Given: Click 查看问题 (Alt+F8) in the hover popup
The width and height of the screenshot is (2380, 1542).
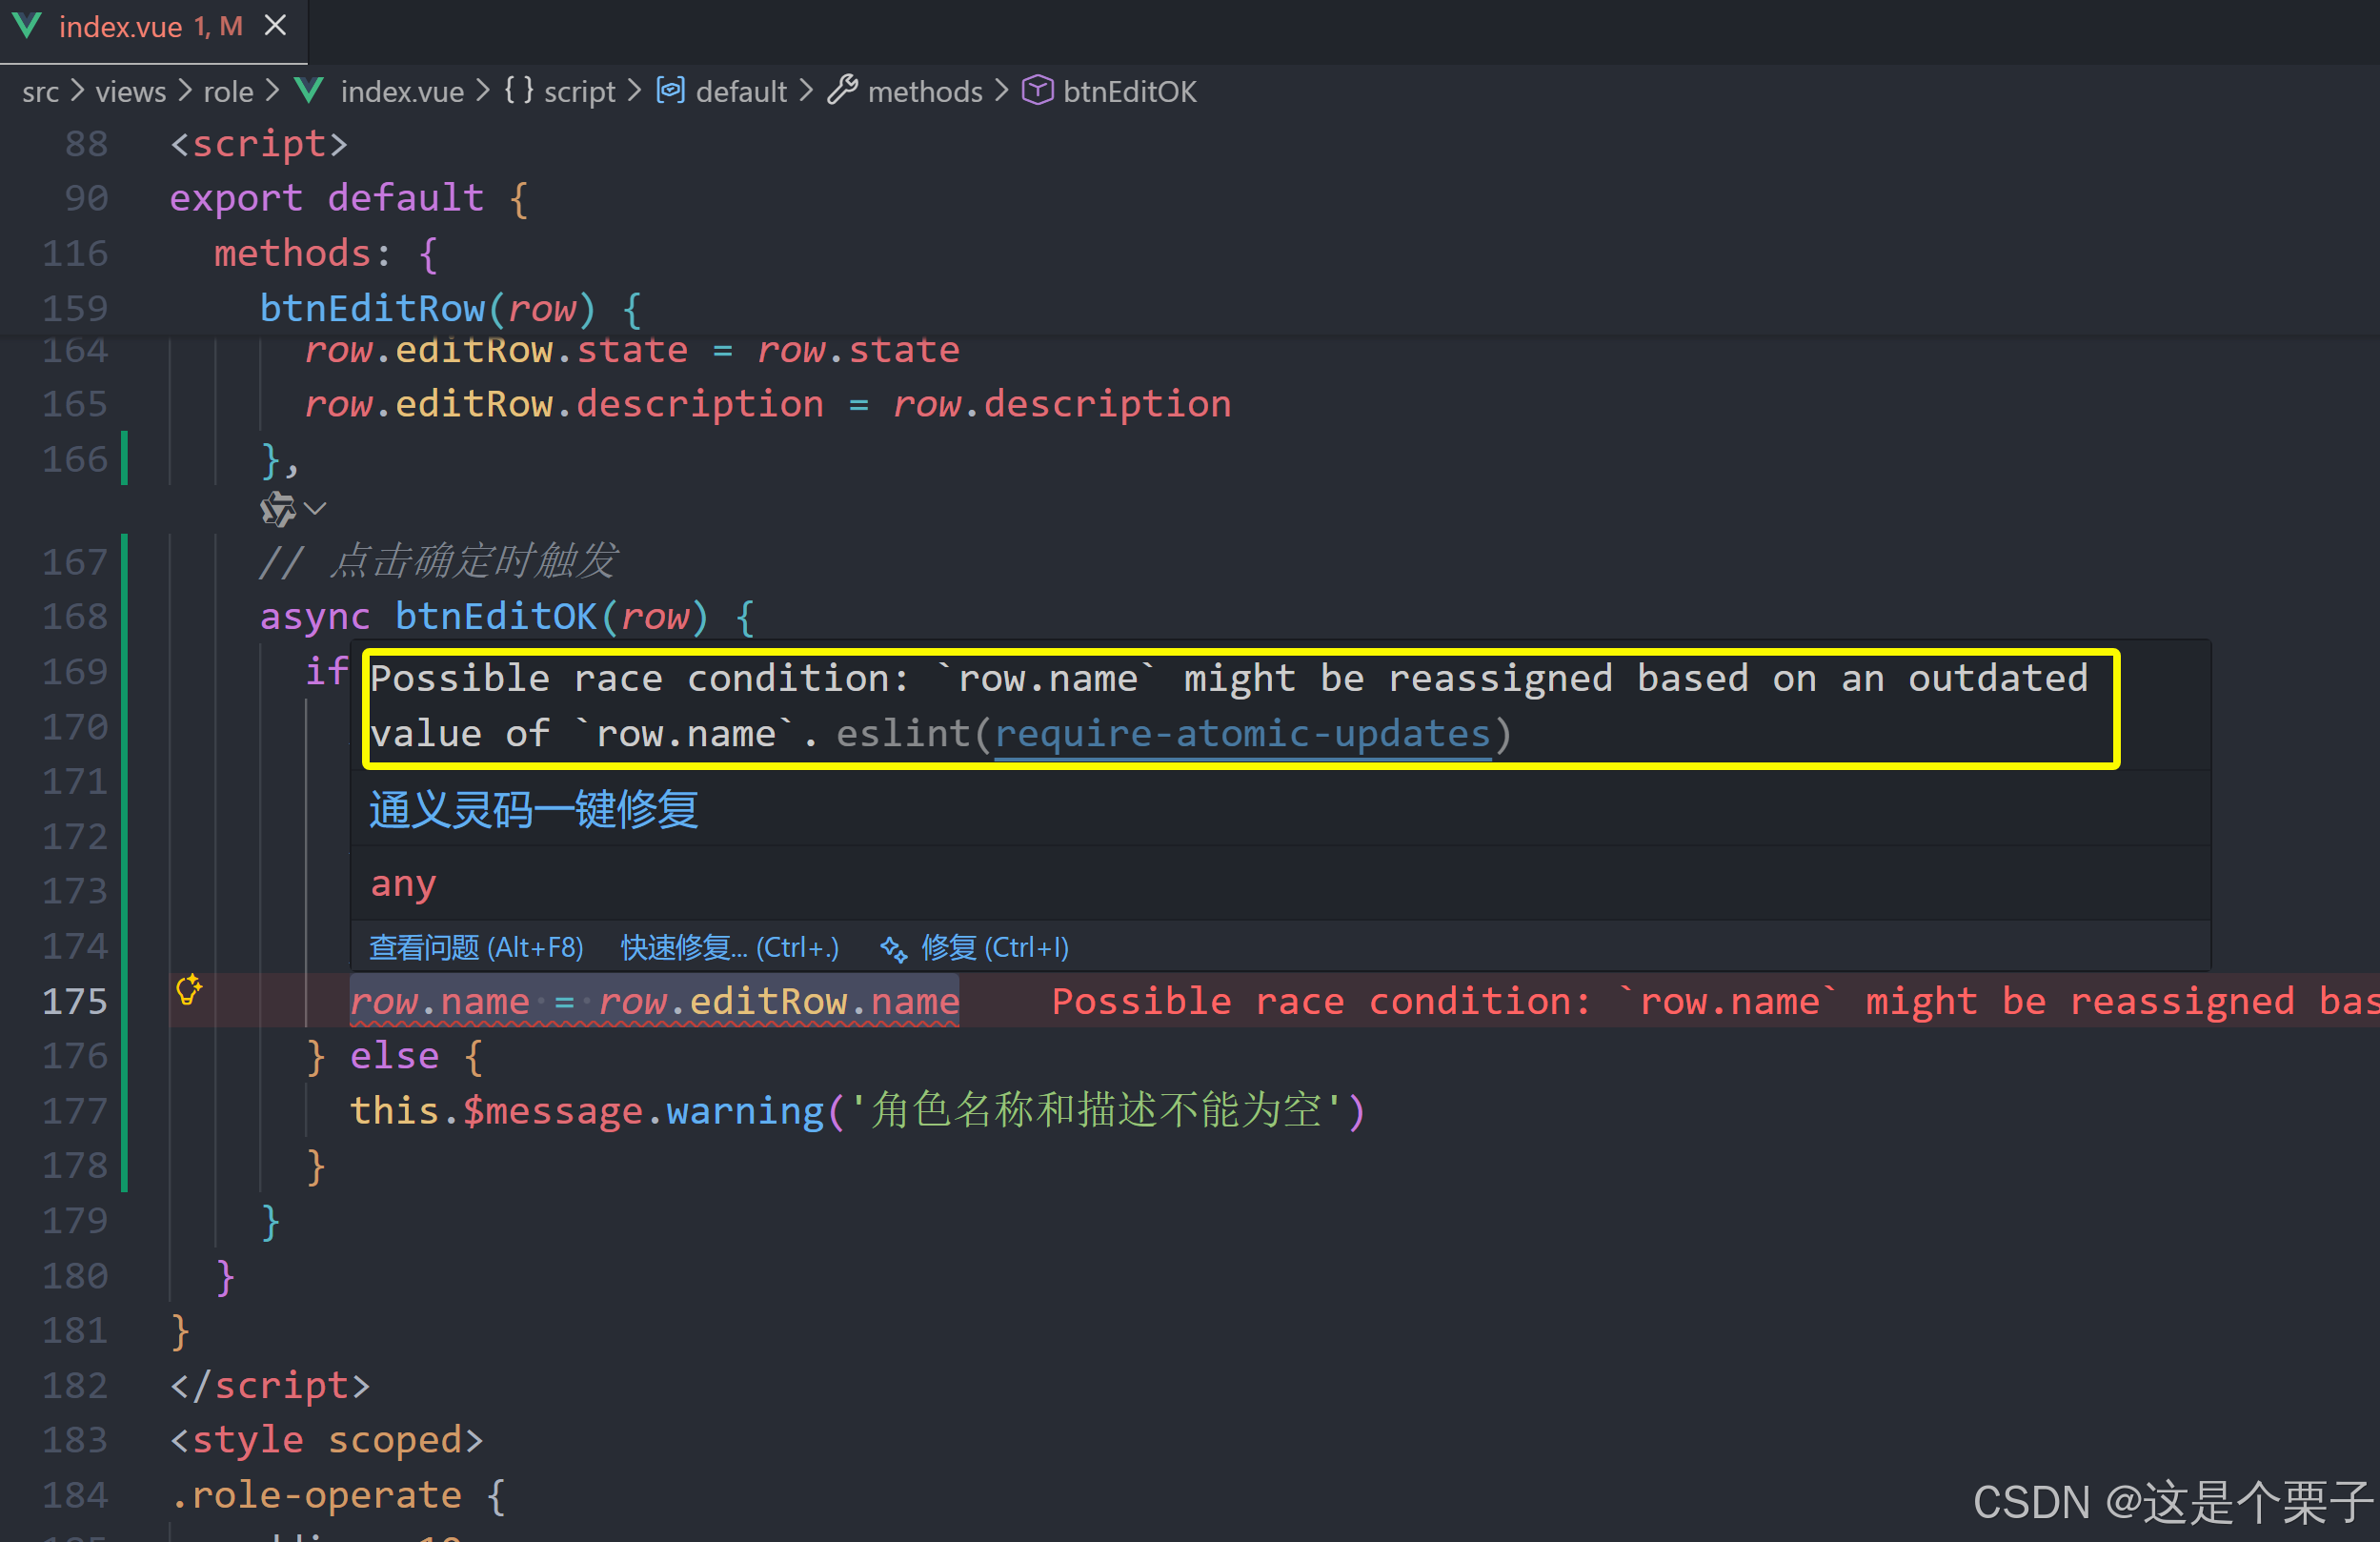Looking at the screenshot, I should [x=476, y=947].
